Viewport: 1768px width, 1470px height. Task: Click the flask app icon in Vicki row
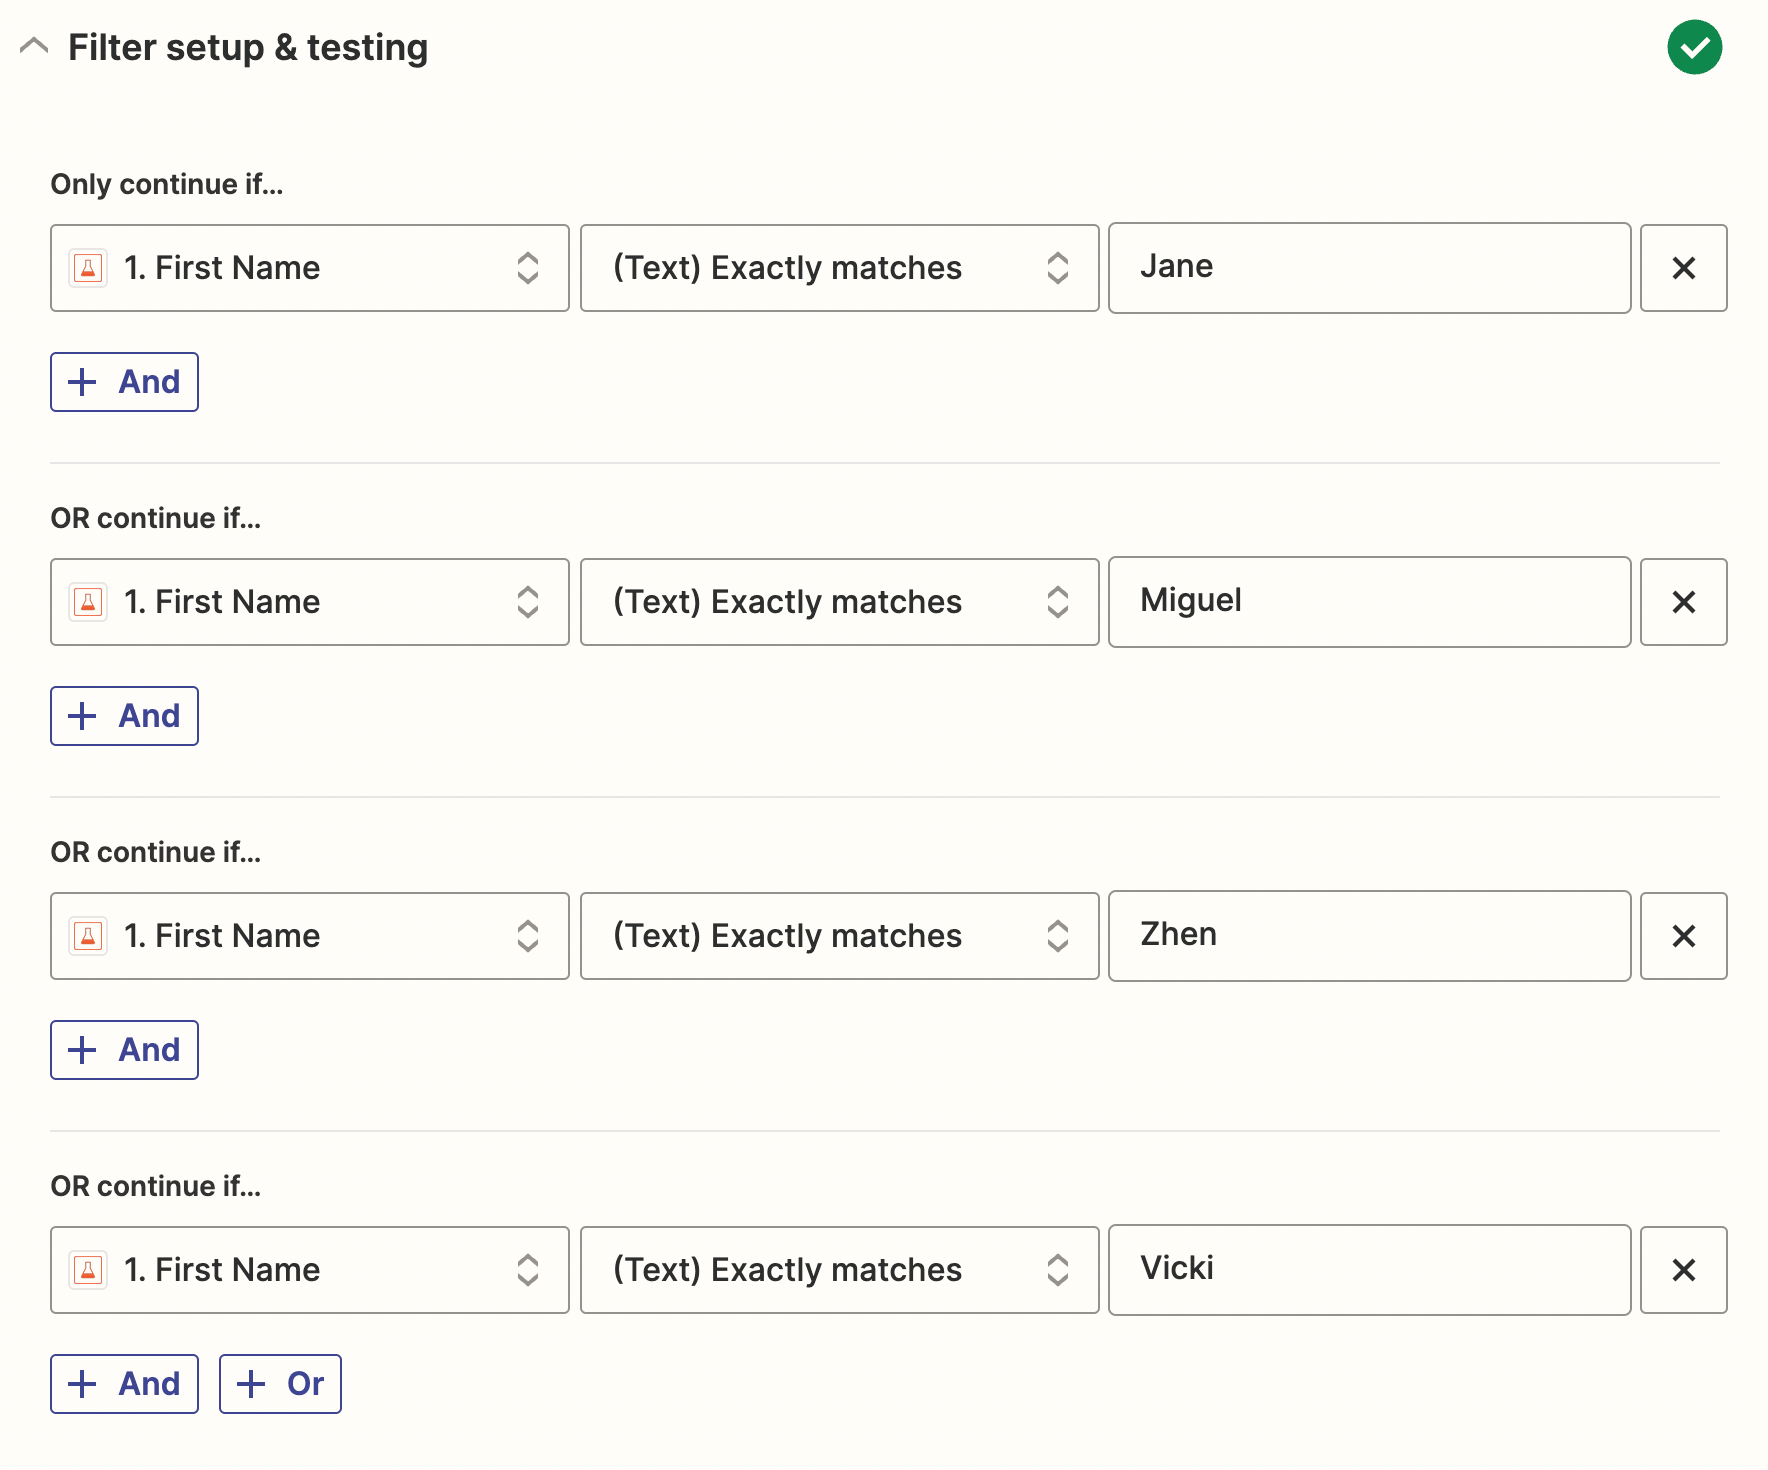click(x=88, y=1270)
